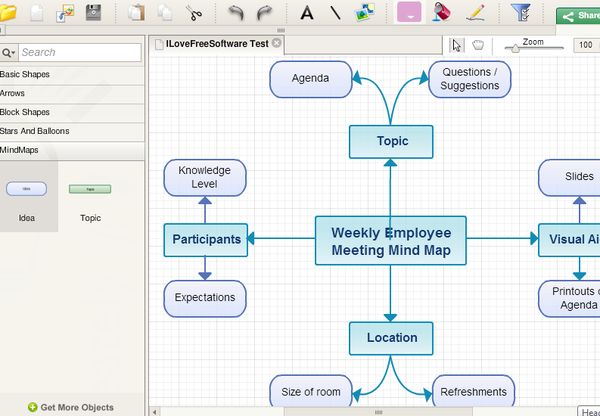Click the paste clipboard icon
The width and height of the screenshot is (600, 416).
(x=136, y=12)
